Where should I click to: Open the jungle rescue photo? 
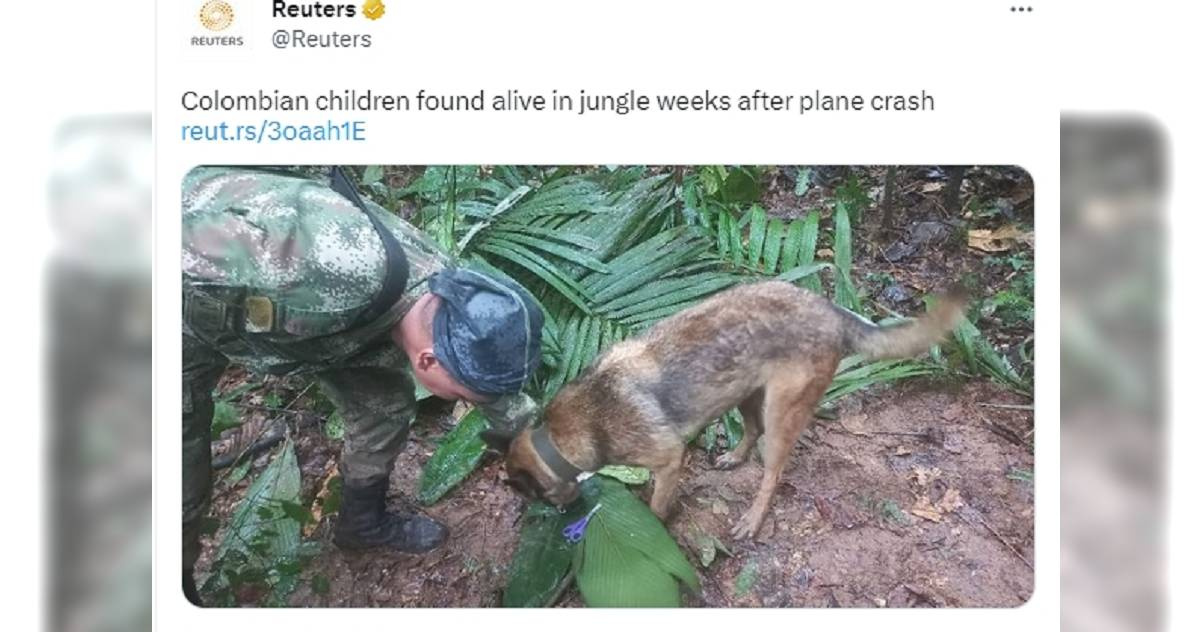[x=607, y=386]
